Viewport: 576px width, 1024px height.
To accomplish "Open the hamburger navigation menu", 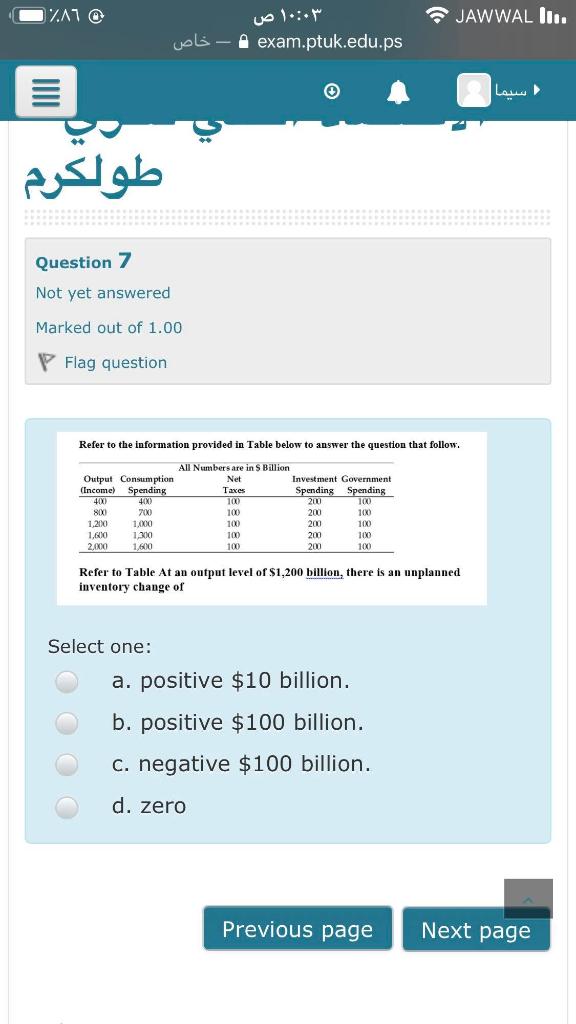I will pos(45,91).
